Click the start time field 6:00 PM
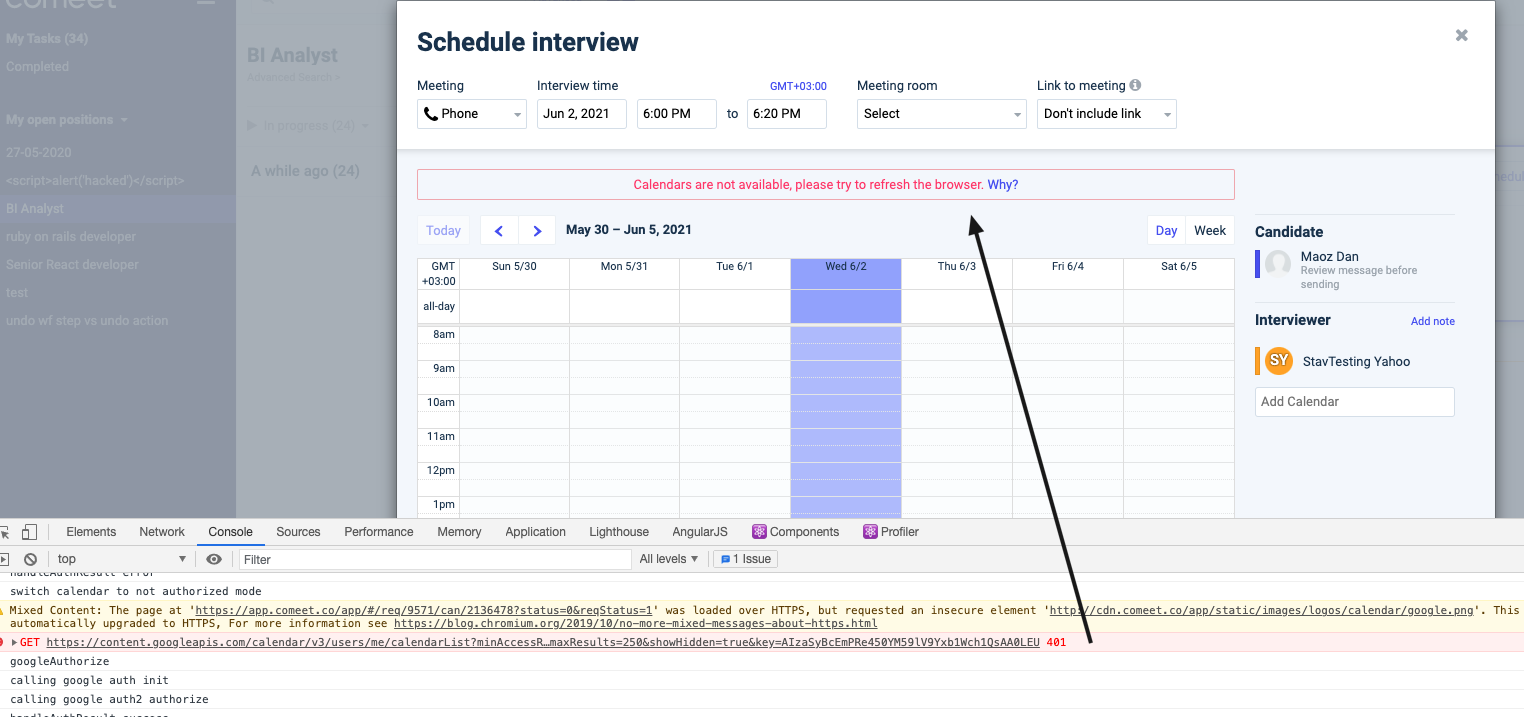The width and height of the screenshot is (1524, 717). [x=677, y=114]
